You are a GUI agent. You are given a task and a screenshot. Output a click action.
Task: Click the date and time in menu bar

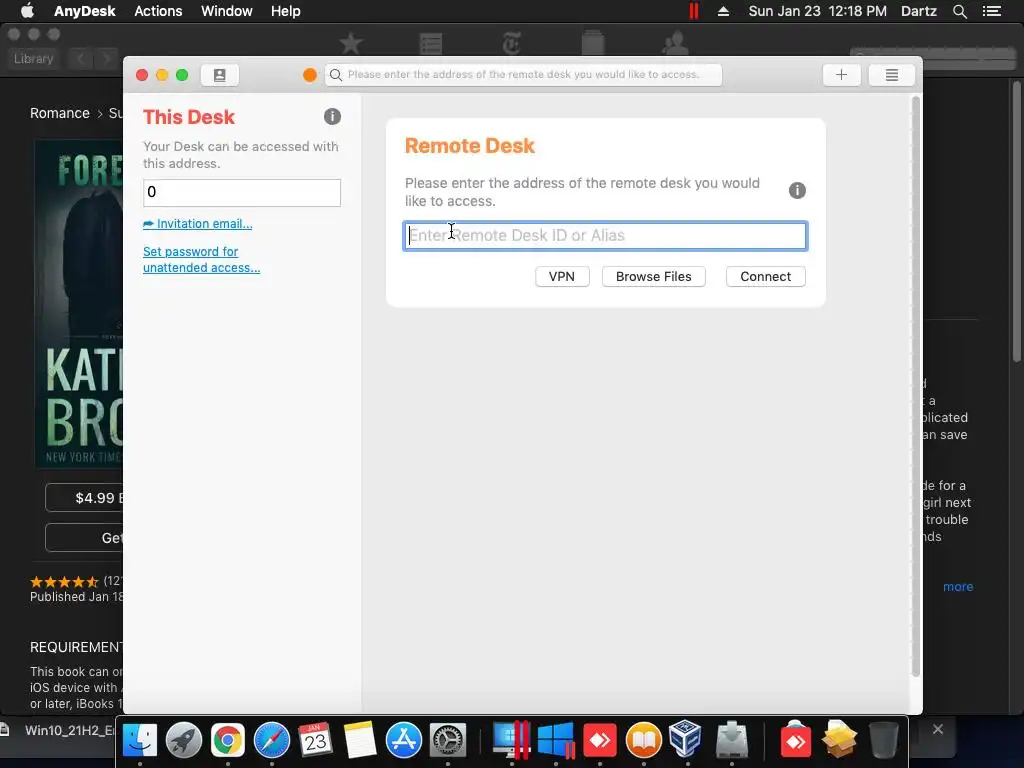tap(817, 11)
